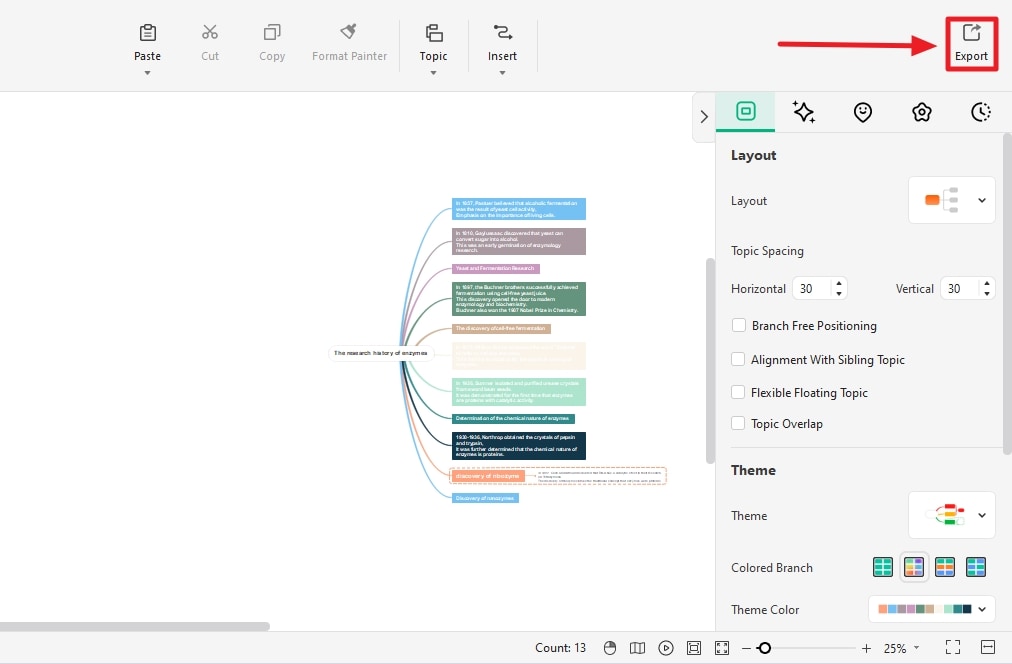The width and height of the screenshot is (1012, 664).
Task: Decrease Horizontal spacing with down arrow
Action: (838, 294)
